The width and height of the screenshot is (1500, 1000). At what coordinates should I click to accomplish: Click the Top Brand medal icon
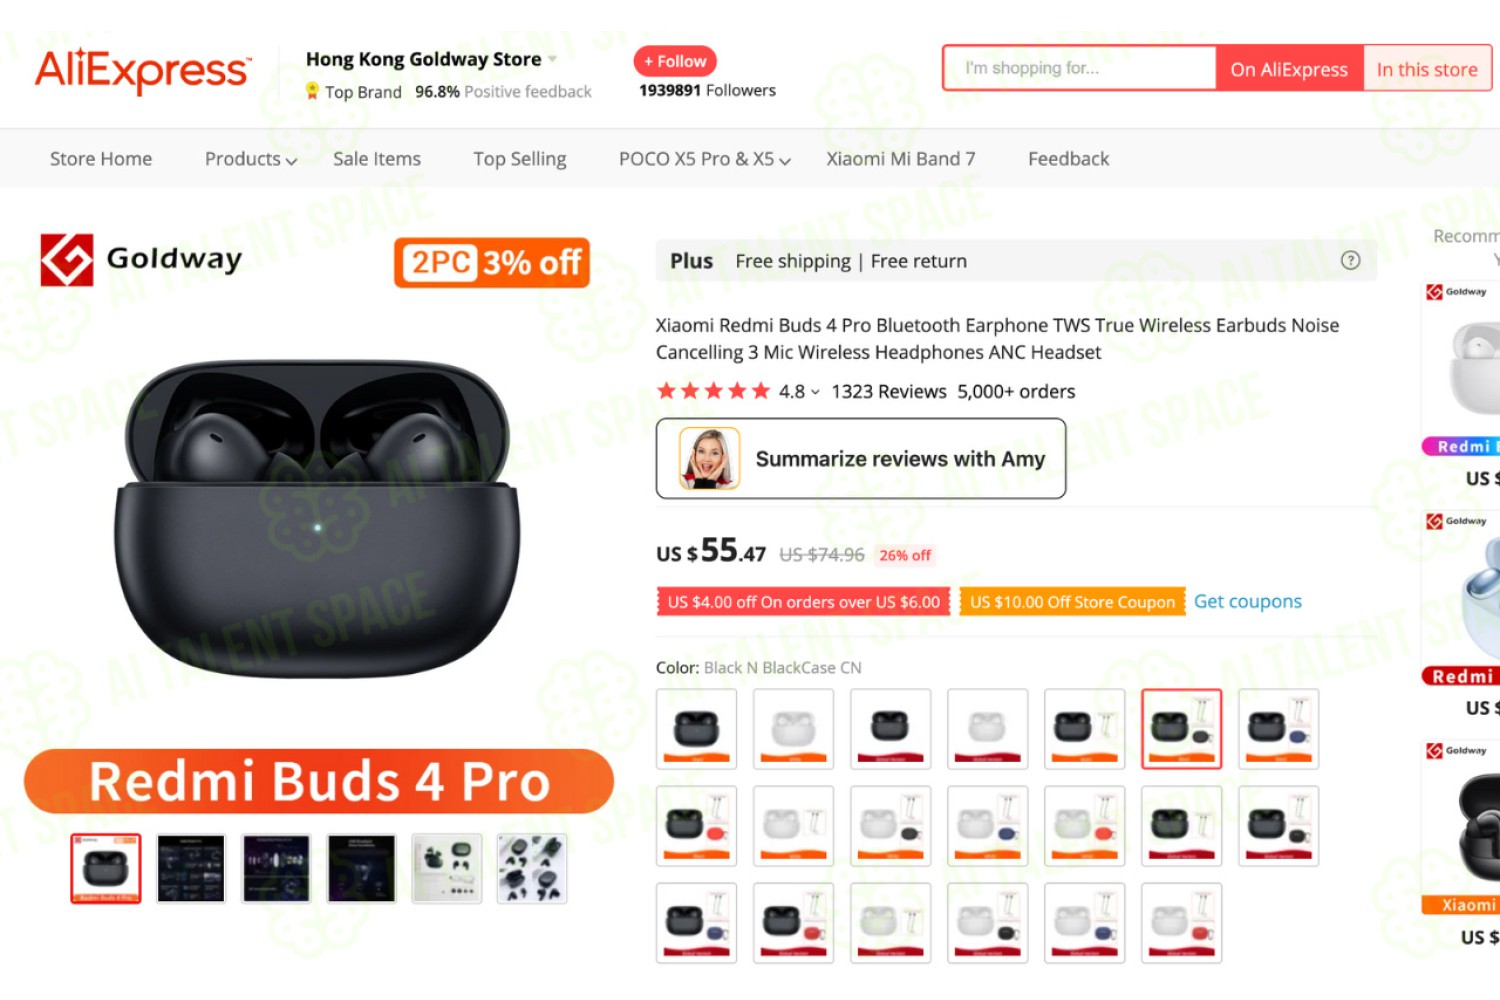pos(312,92)
